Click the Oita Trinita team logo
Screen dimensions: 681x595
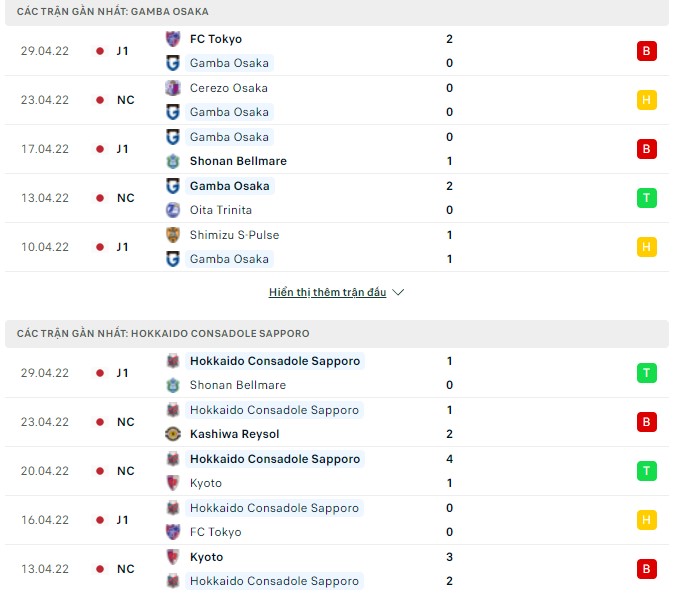pyautogui.click(x=173, y=210)
